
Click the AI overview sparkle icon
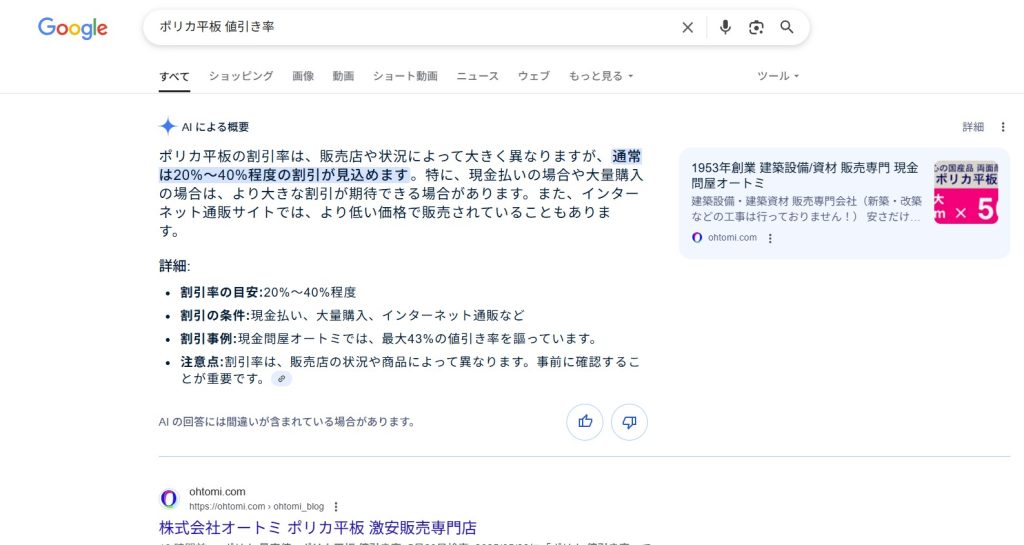pos(168,127)
